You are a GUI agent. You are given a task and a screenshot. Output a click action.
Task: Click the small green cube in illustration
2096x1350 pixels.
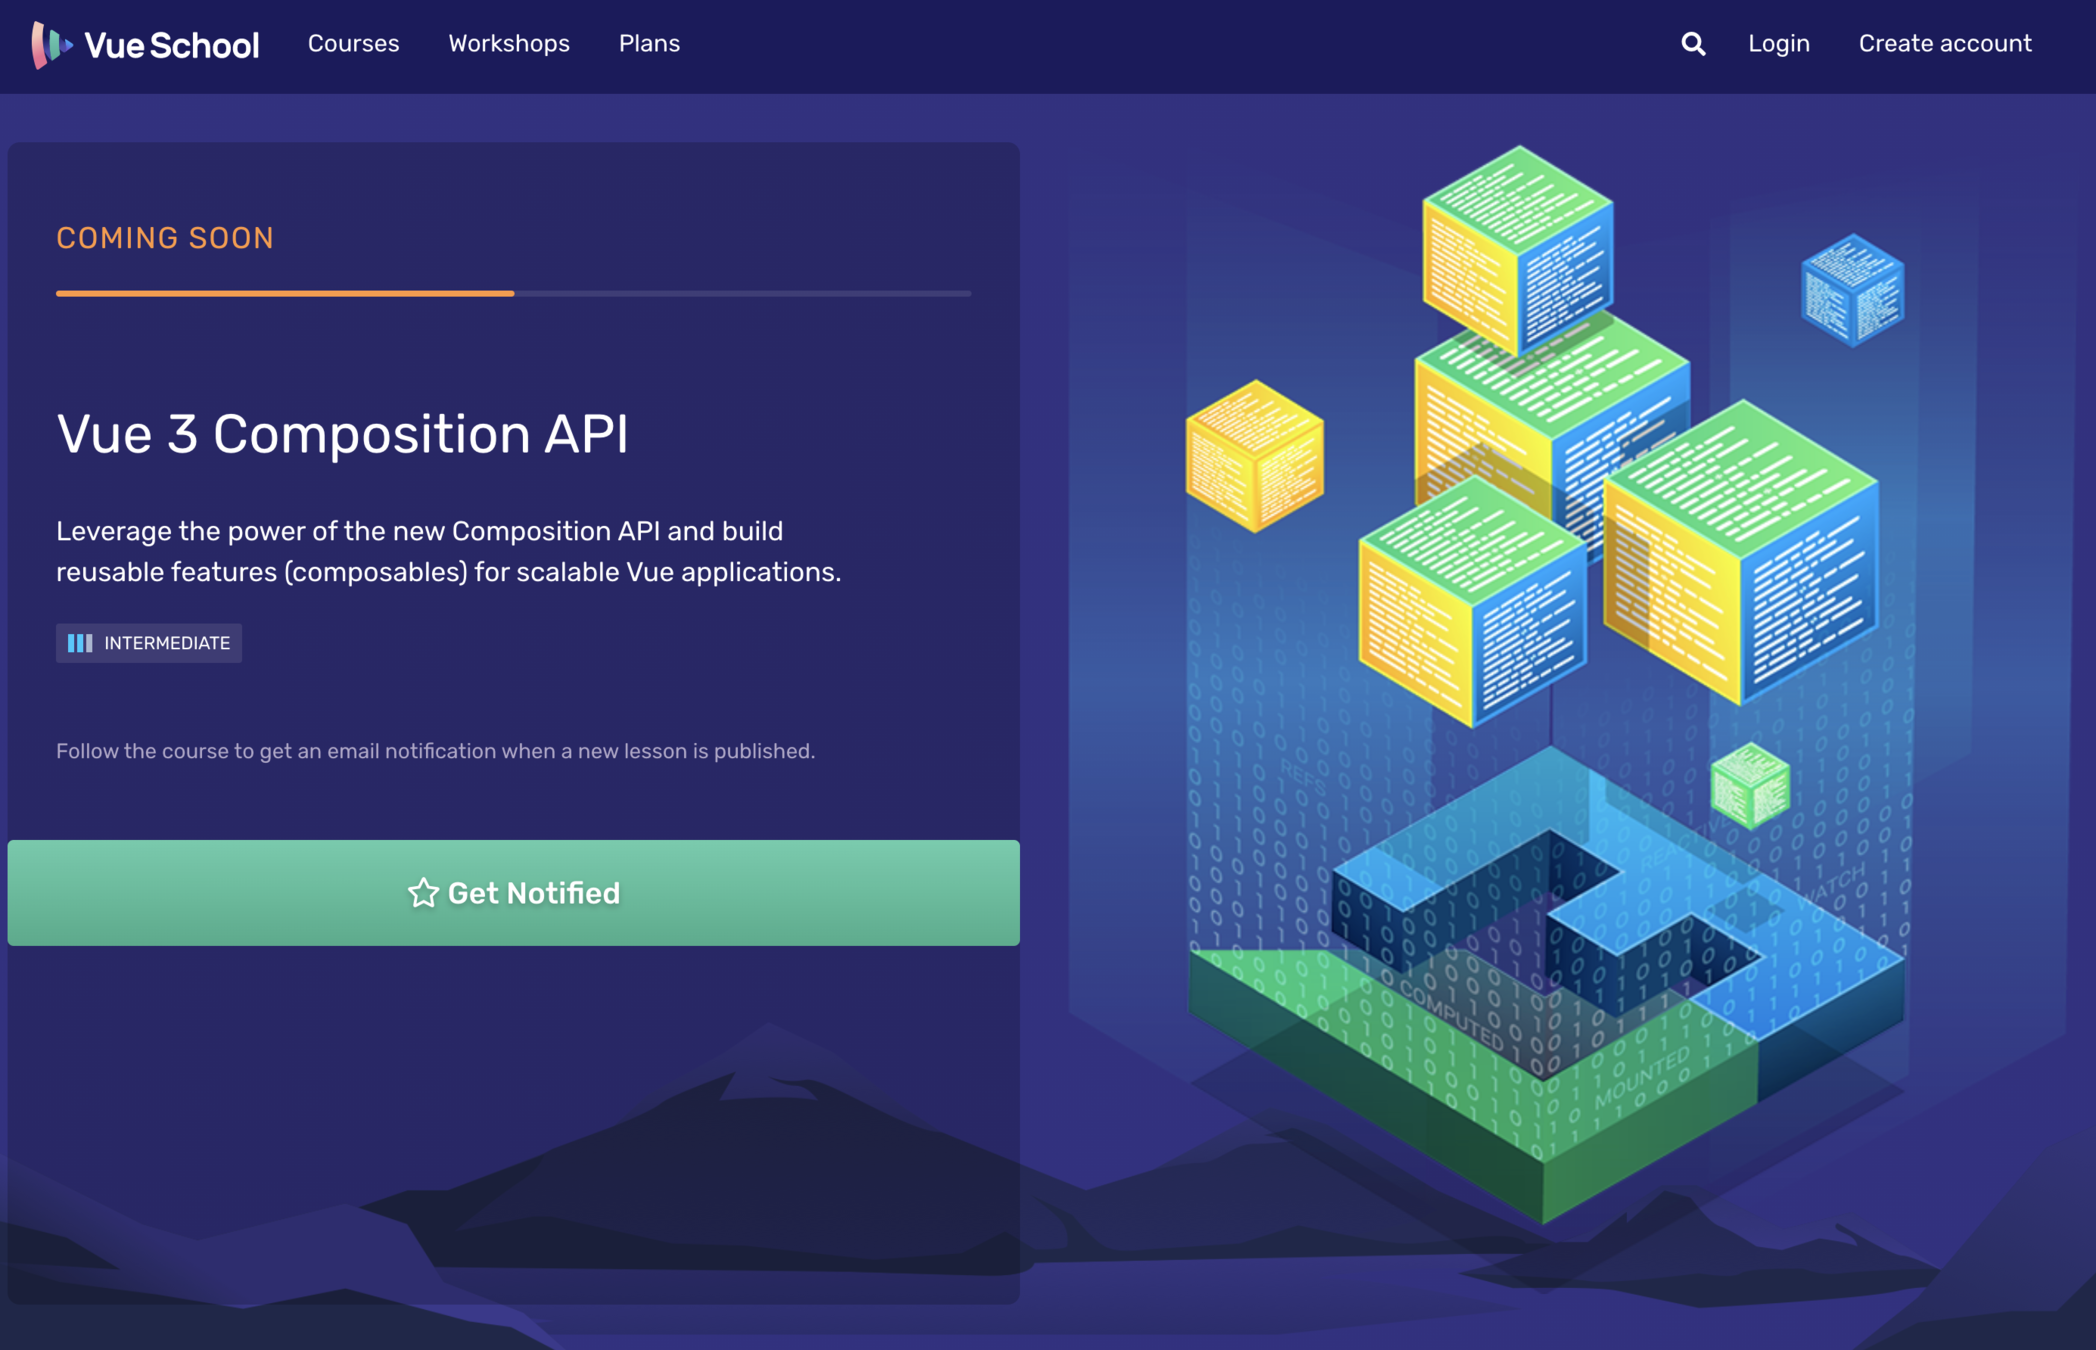(x=1750, y=785)
